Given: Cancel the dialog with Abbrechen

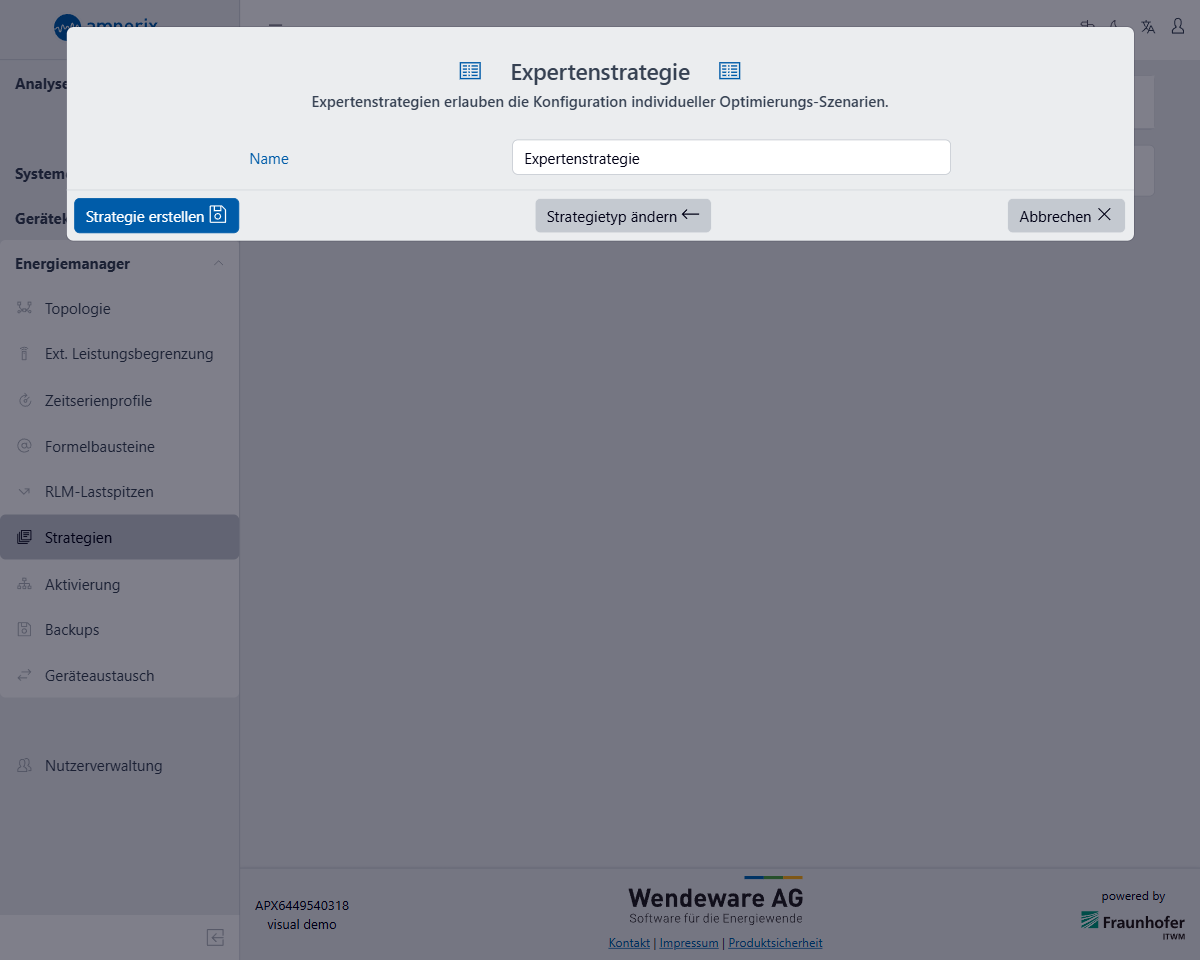Looking at the screenshot, I should coord(1065,216).
